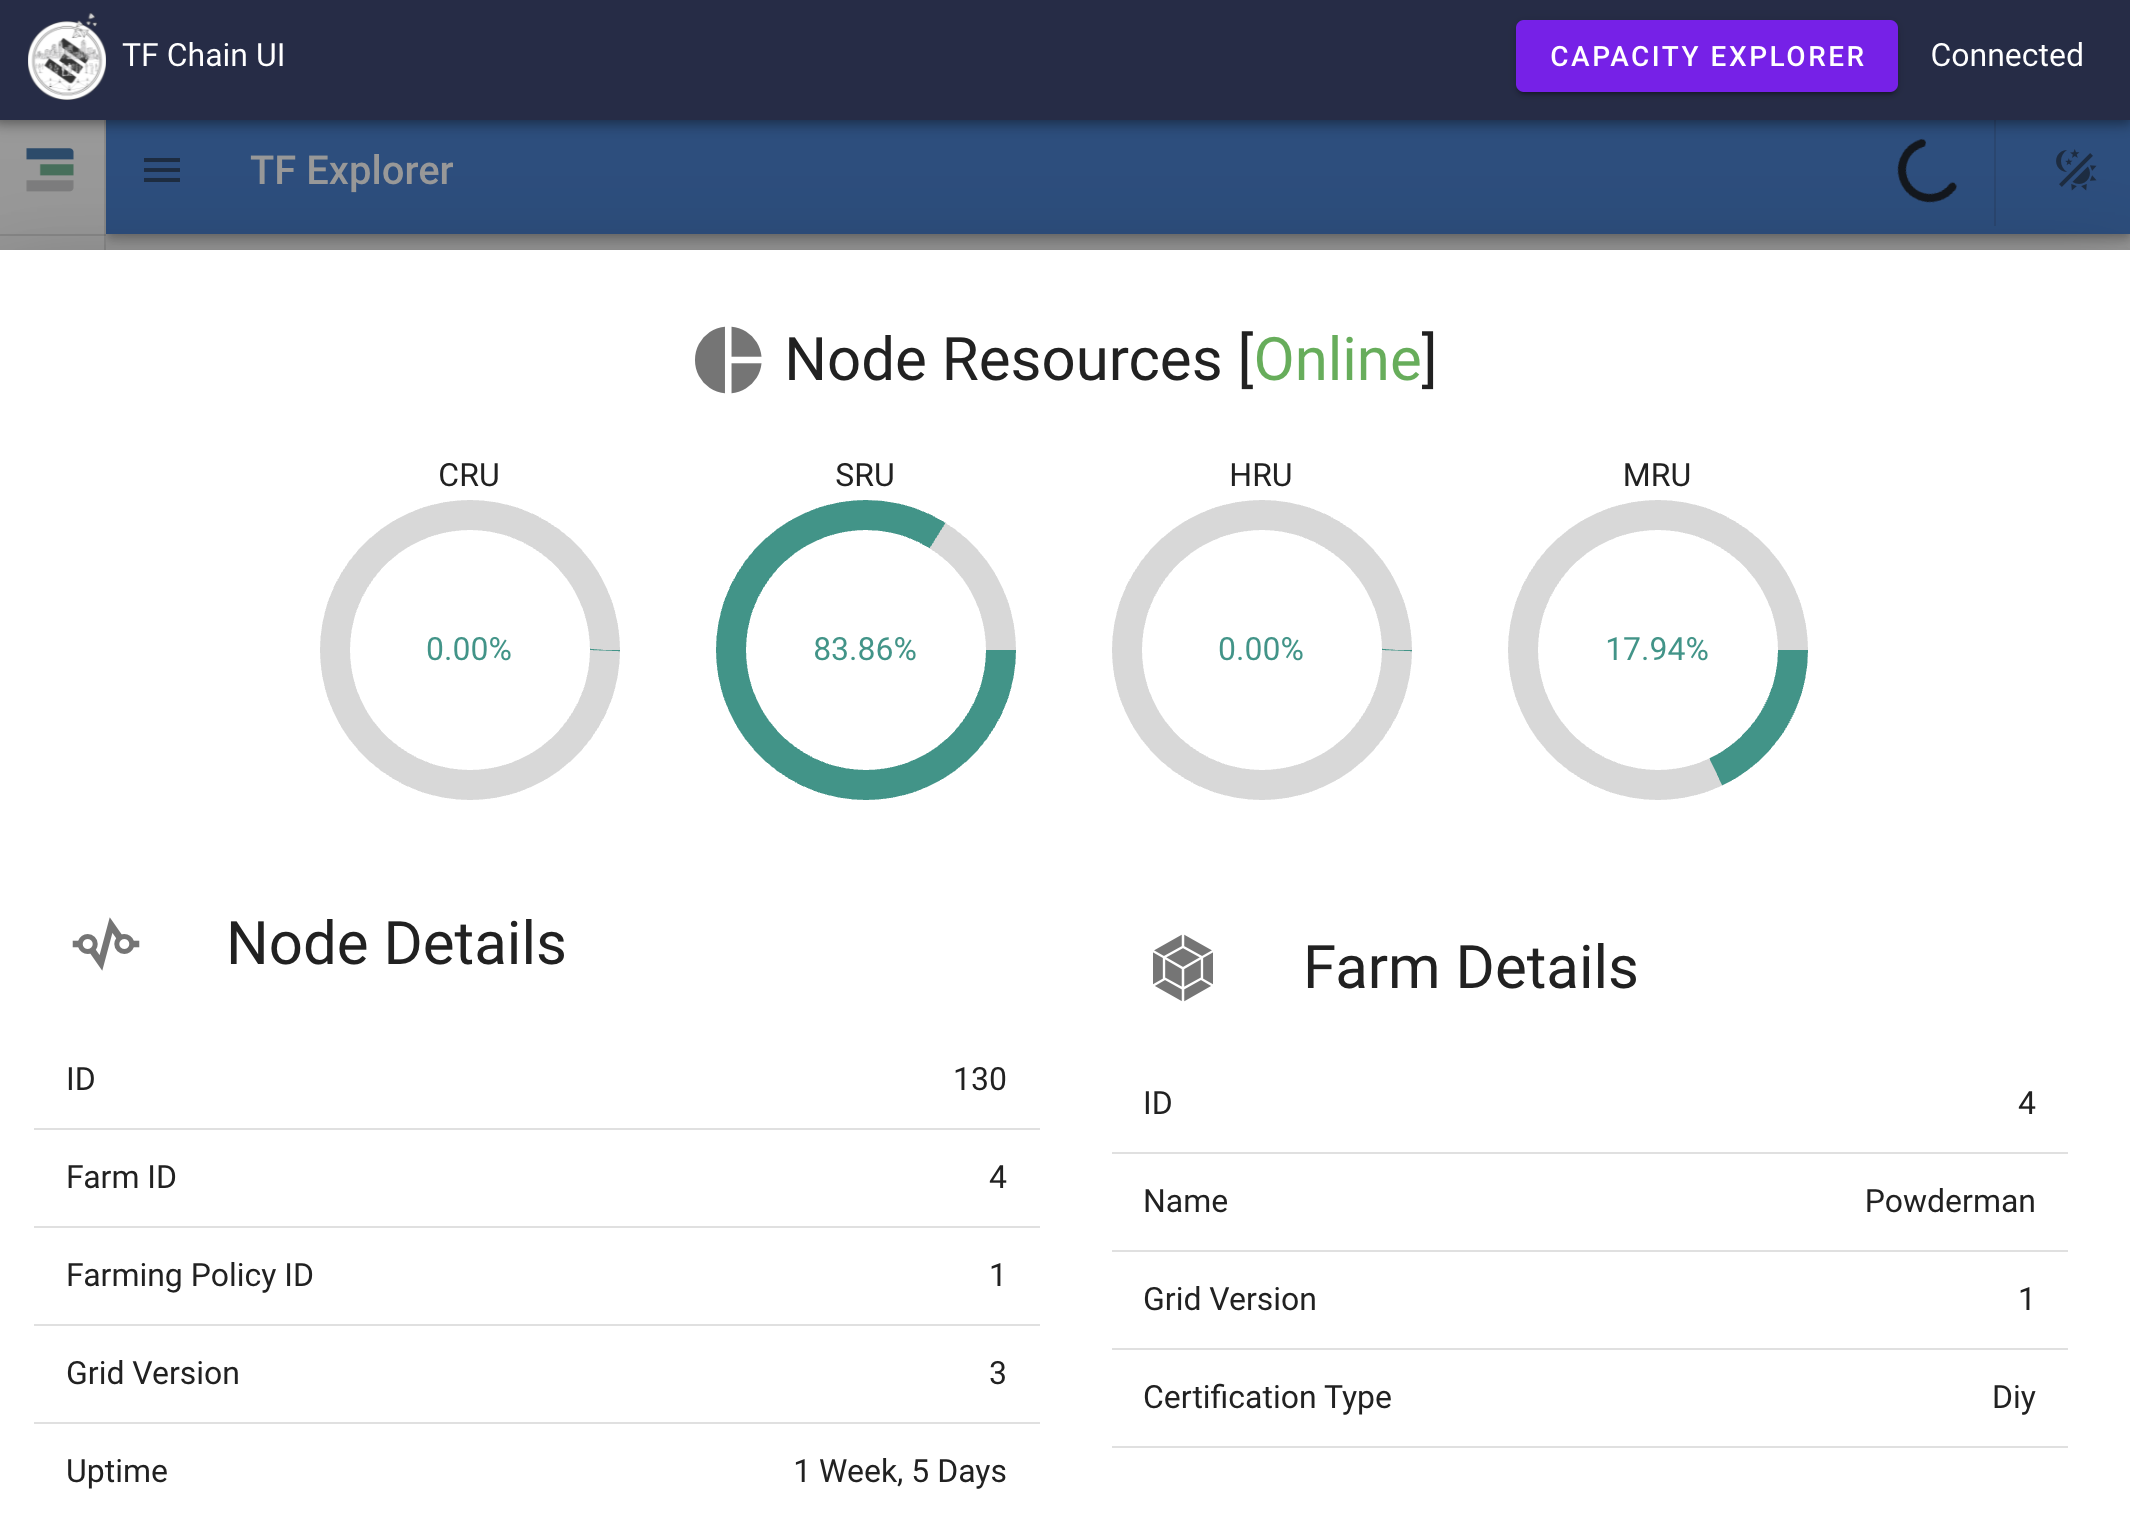This screenshot has width=2130, height=1520.
Task: Click the HRU usage ring
Action: [x=1260, y=650]
